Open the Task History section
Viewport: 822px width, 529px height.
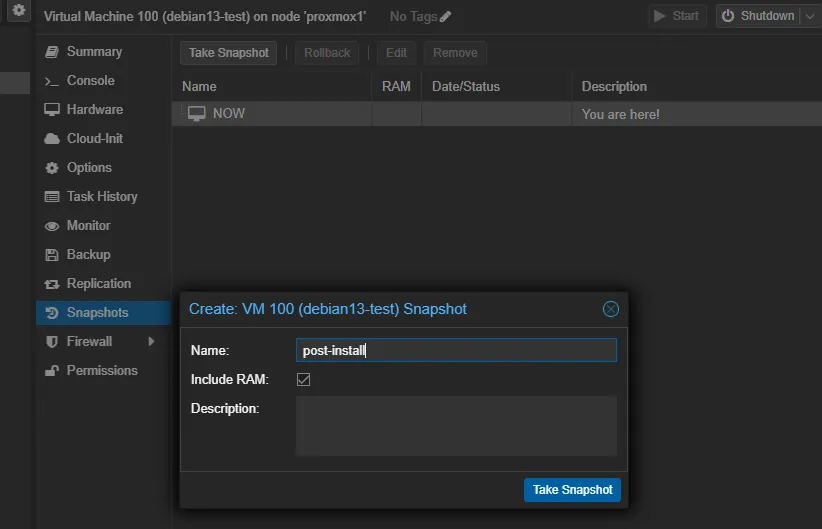[103, 197]
